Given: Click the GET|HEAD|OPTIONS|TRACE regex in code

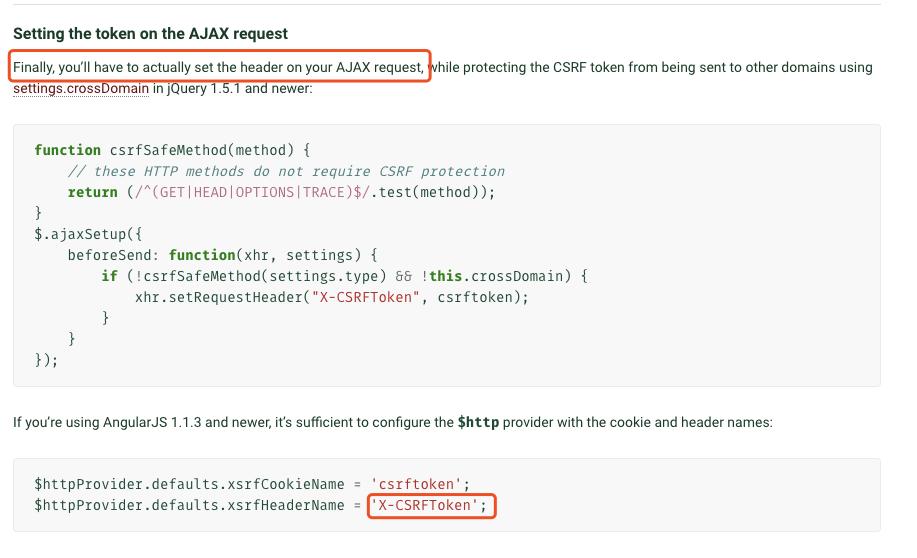Looking at the screenshot, I should 253,192.
